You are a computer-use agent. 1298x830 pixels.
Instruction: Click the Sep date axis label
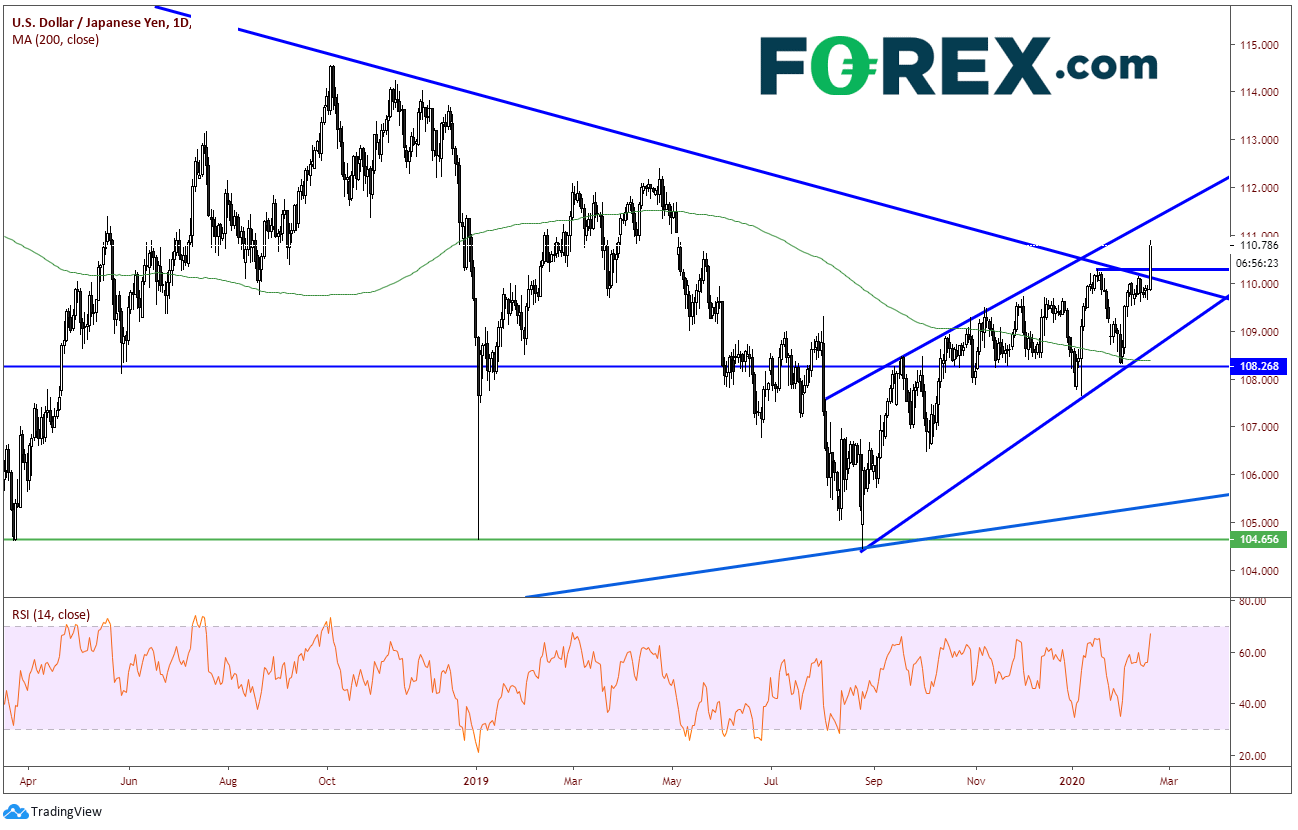(874, 782)
